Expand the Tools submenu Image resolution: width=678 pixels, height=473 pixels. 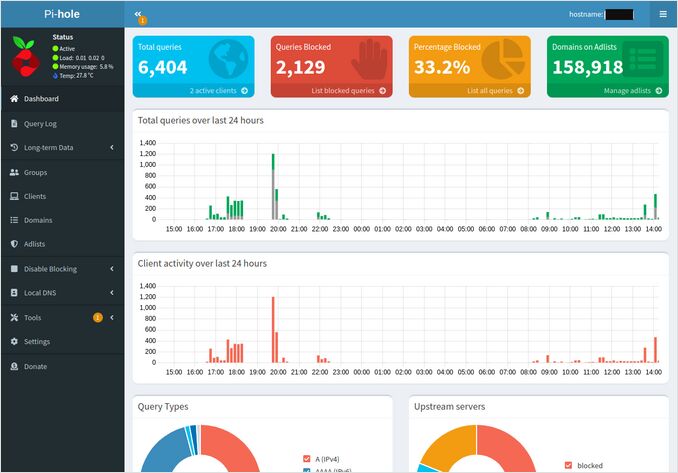pyautogui.click(x=111, y=318)
